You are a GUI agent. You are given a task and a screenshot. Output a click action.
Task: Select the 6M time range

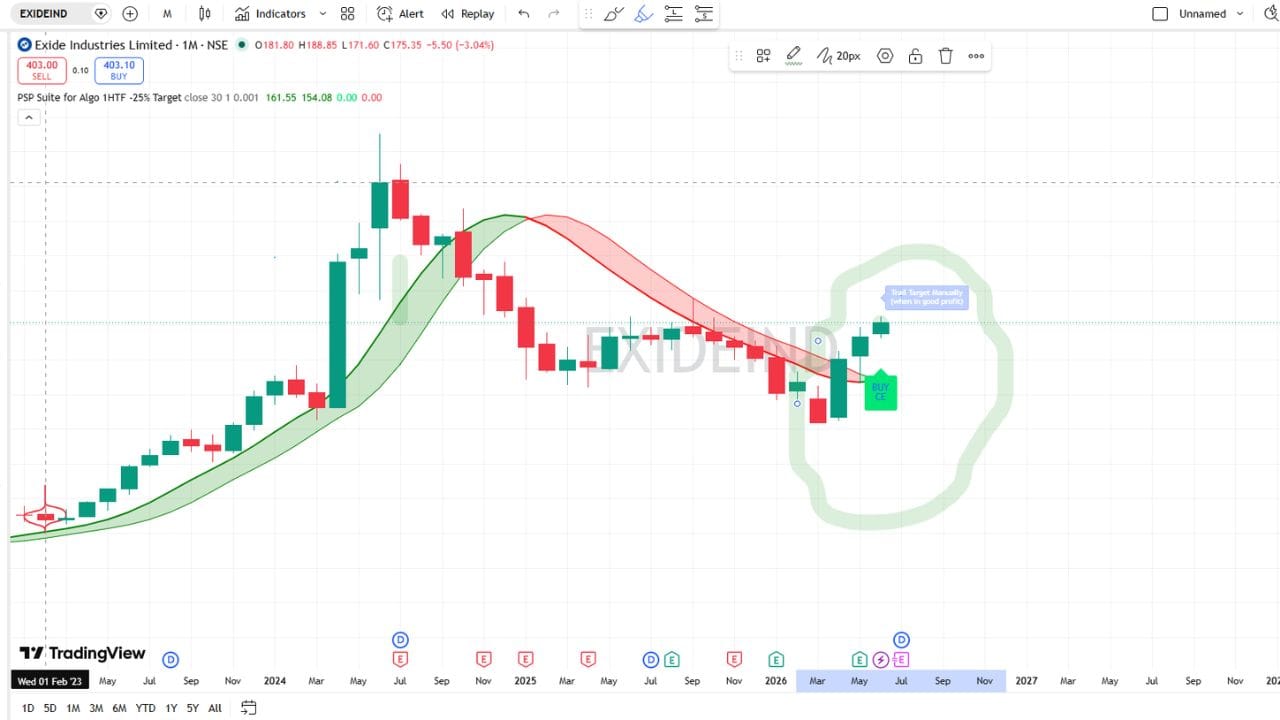pyautogui.click(x=119, y=708)
